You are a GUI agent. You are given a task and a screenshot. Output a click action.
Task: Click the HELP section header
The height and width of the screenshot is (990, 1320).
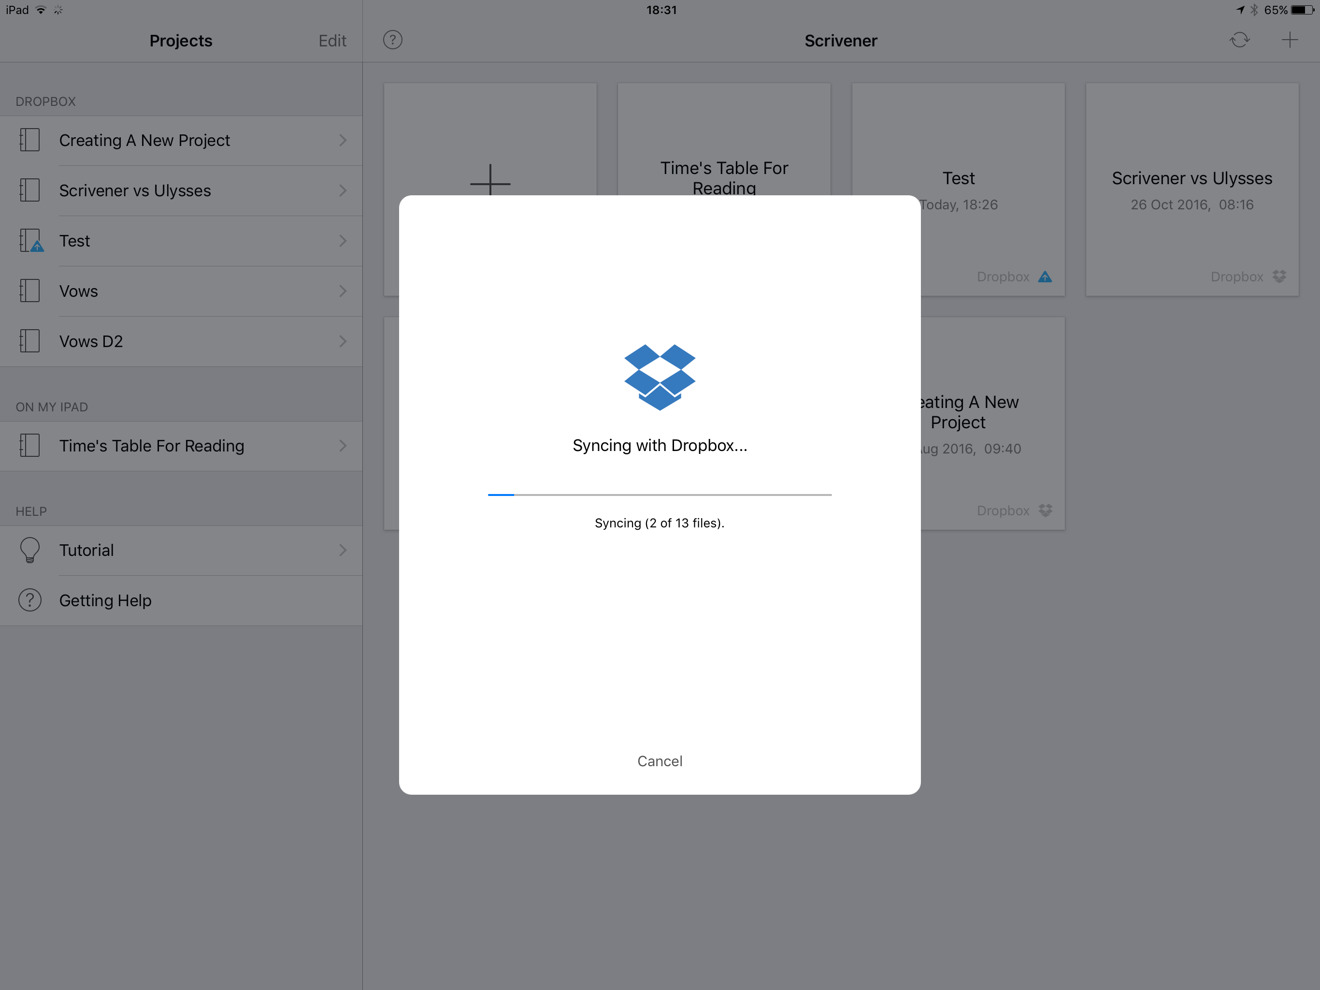(x=31, y=511)
